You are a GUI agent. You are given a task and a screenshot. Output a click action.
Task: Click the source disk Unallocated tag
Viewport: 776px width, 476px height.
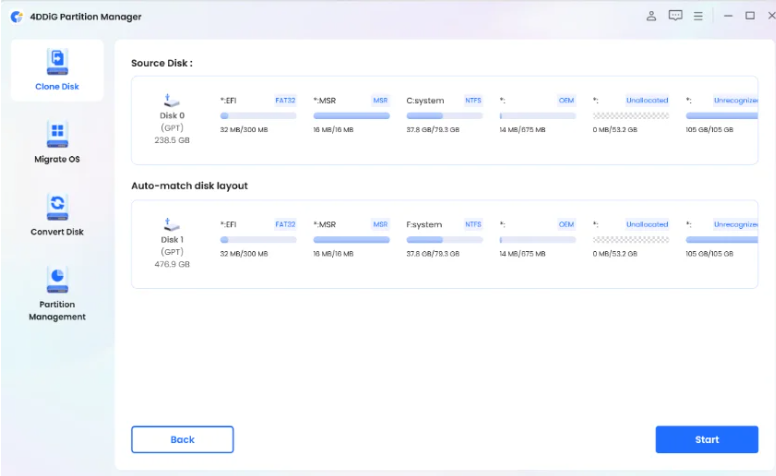(647, 100)
